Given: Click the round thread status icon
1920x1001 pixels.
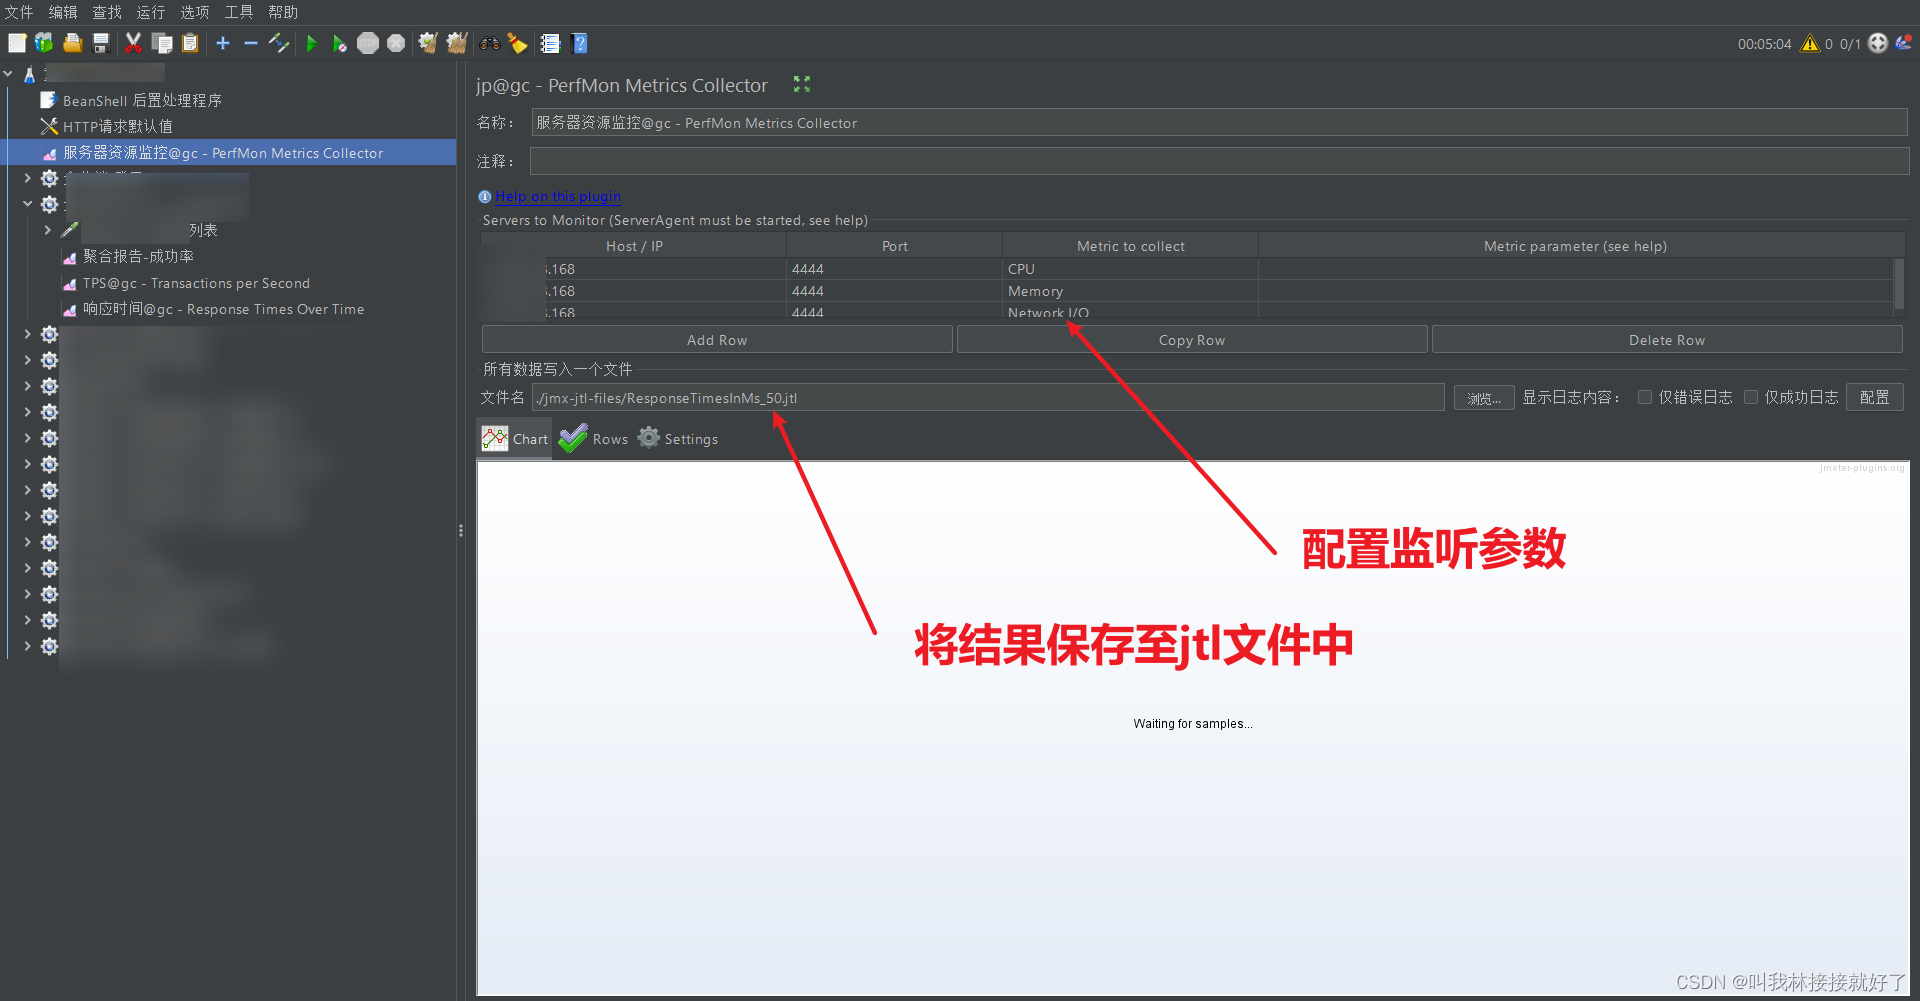Looking at the screenshot, I should (x=1878, y=43).
